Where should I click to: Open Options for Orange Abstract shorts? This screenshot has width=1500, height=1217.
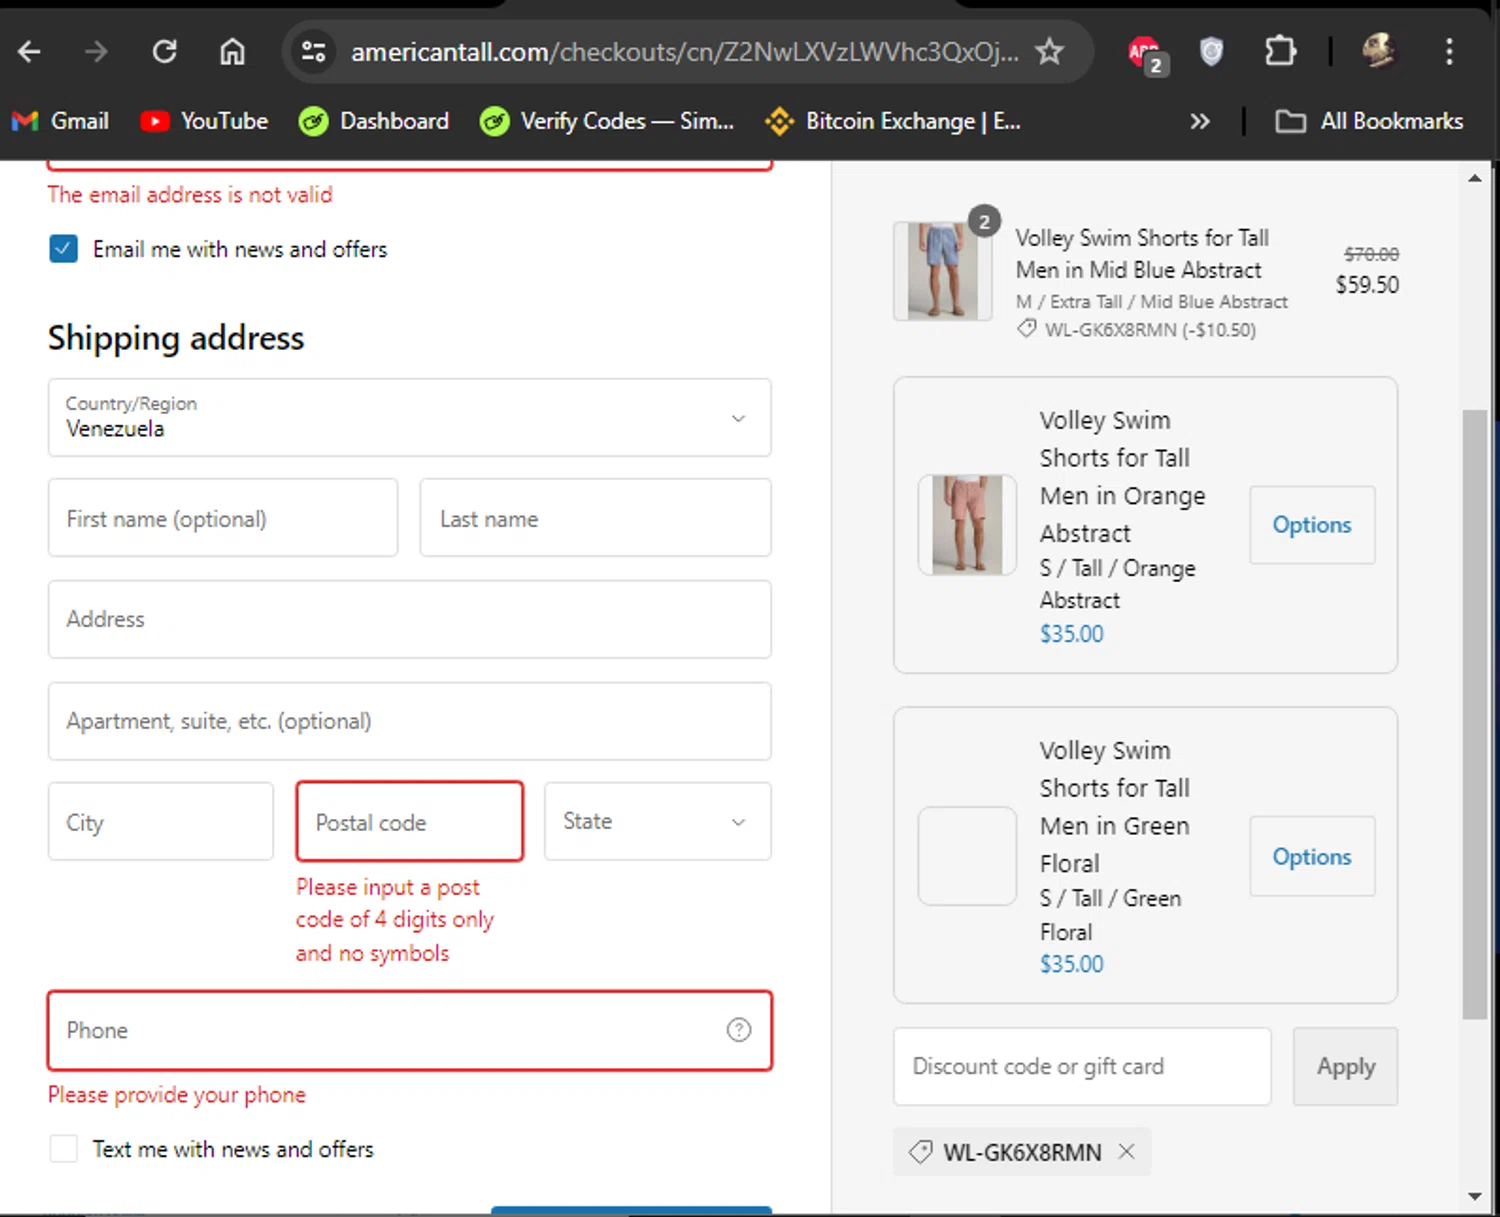[1312, 525]
